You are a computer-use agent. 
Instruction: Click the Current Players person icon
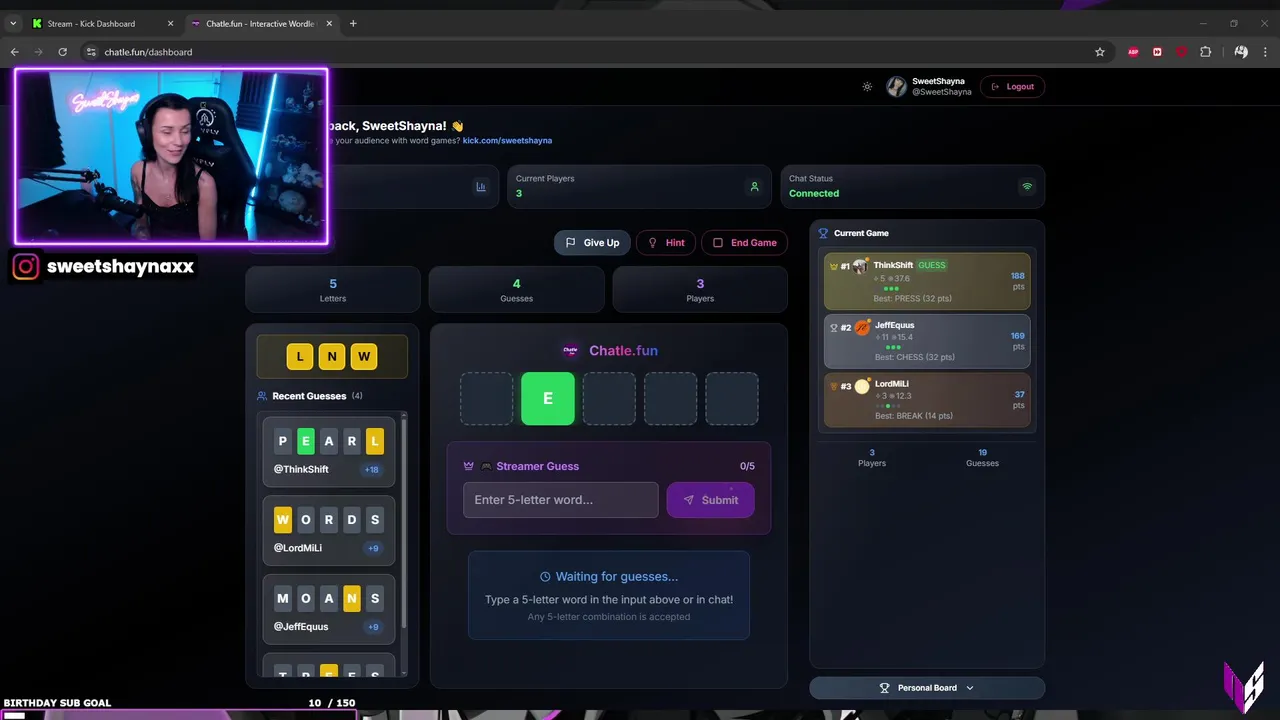click(x=754, y=187)
